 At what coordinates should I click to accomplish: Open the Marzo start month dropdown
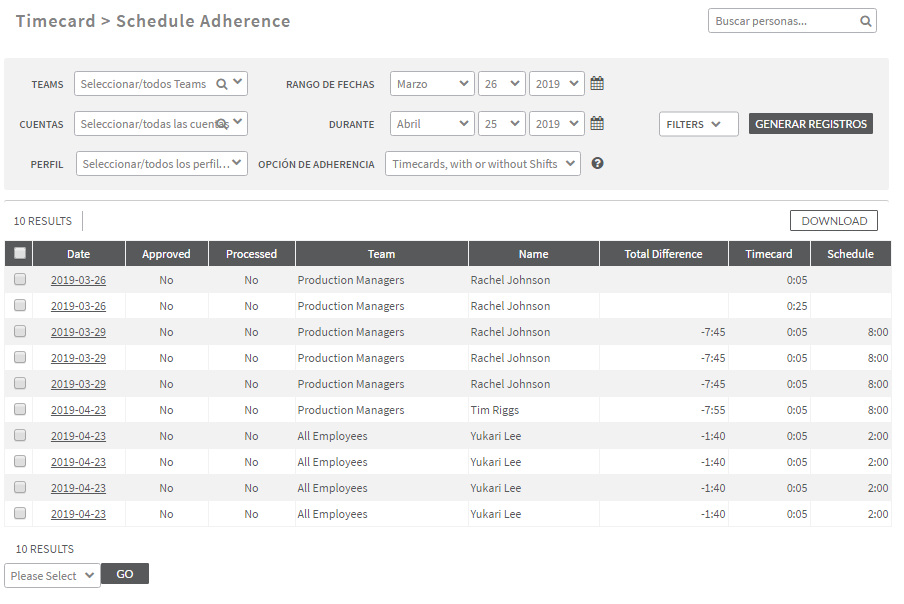click(x=432, y=84)
